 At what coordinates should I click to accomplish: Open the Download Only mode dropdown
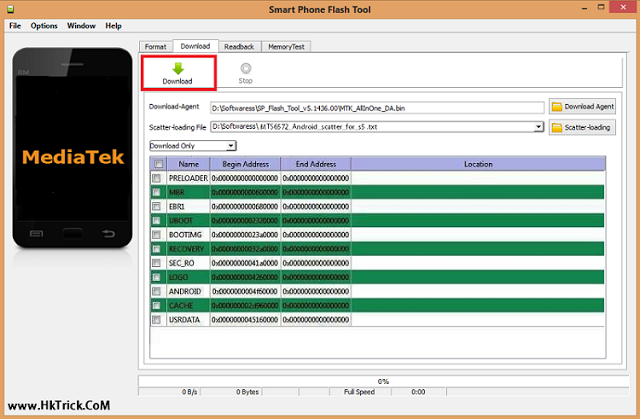193,146
